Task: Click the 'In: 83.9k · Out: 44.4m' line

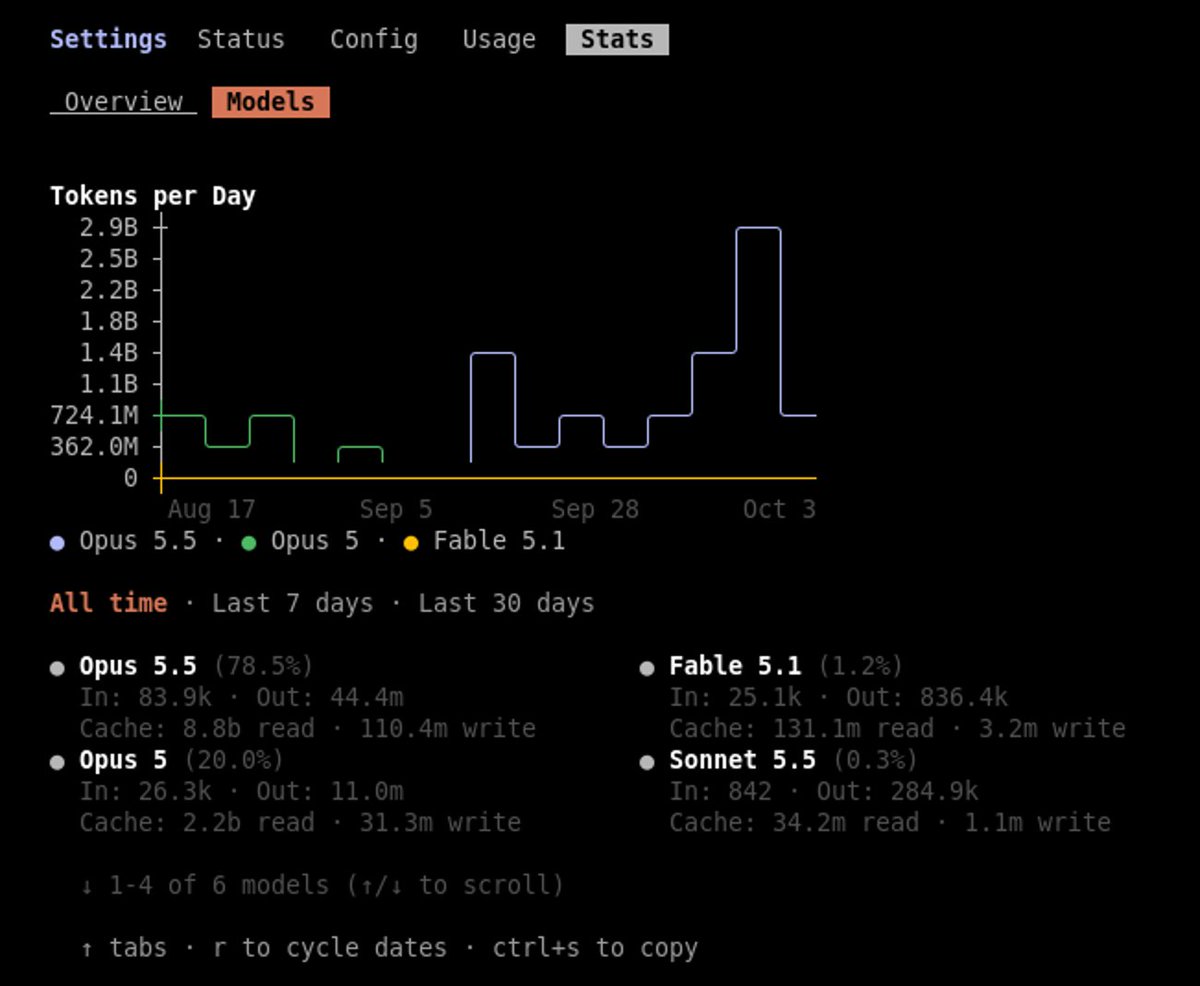Action: pos(241,697)
